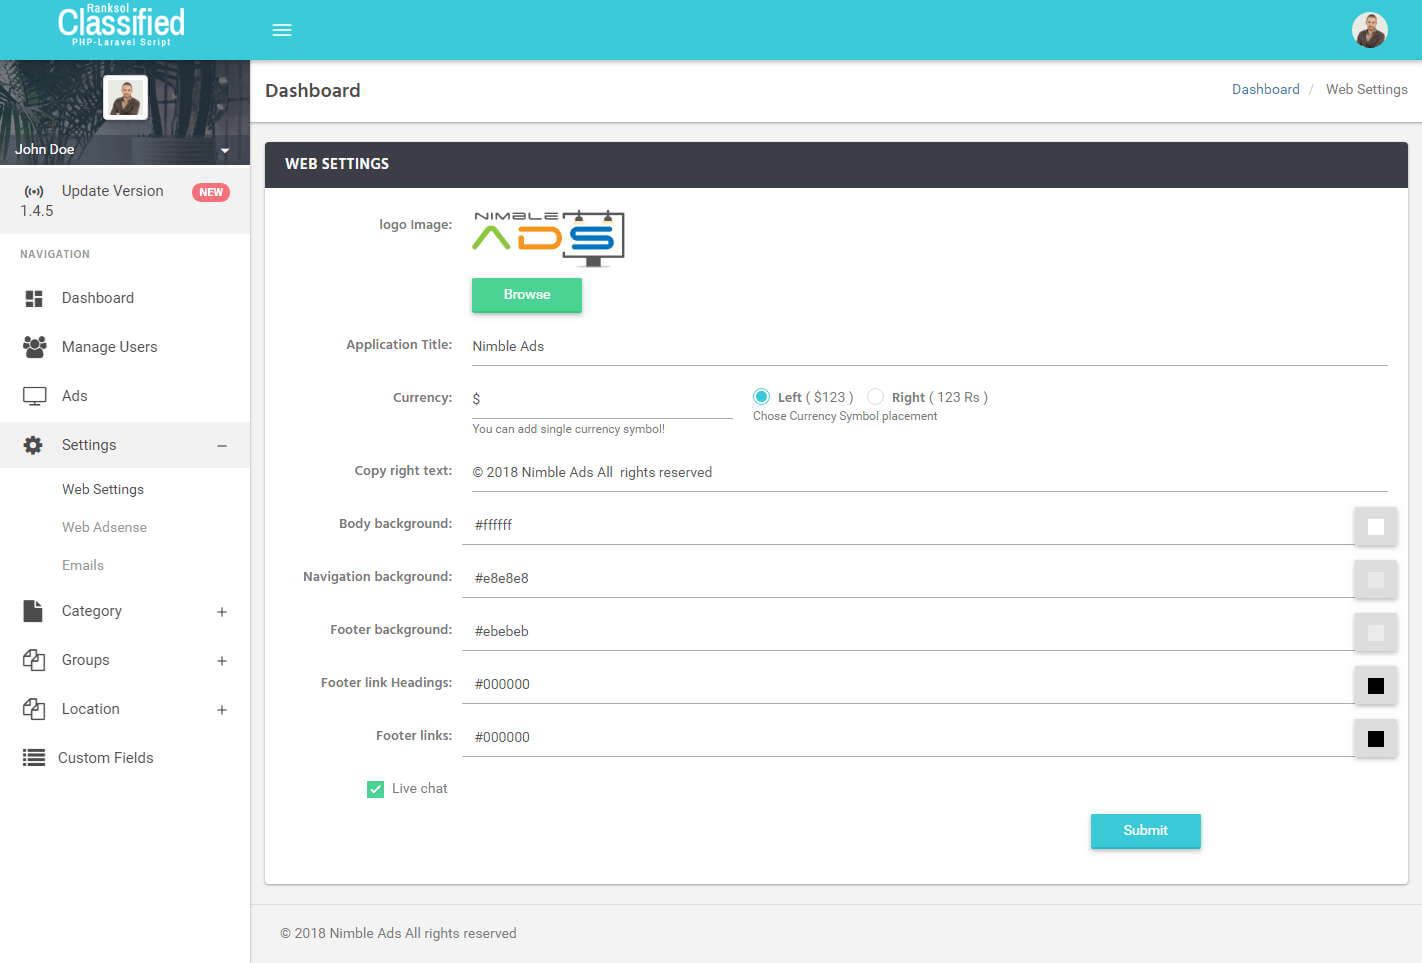Select Web Settings submenu item

click(103, 489)
